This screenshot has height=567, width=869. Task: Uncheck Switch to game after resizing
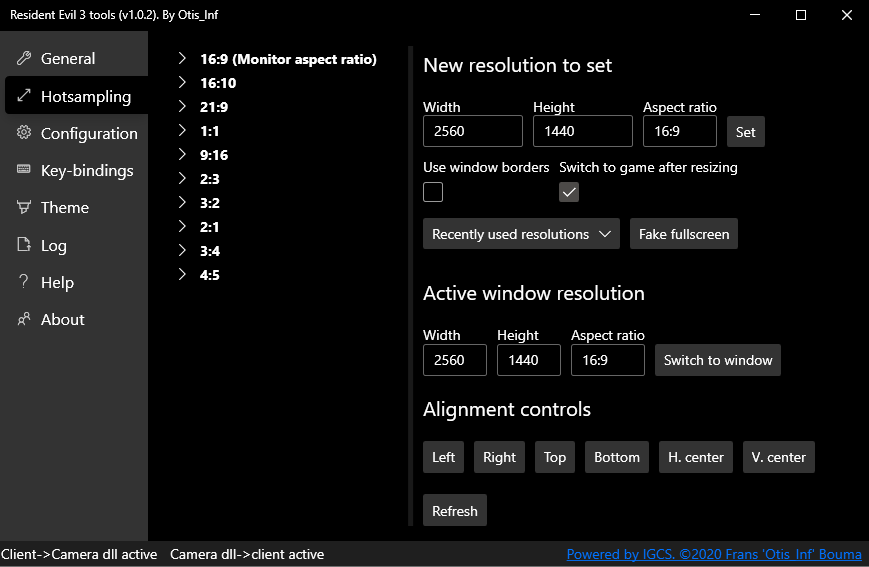point(569,192)
